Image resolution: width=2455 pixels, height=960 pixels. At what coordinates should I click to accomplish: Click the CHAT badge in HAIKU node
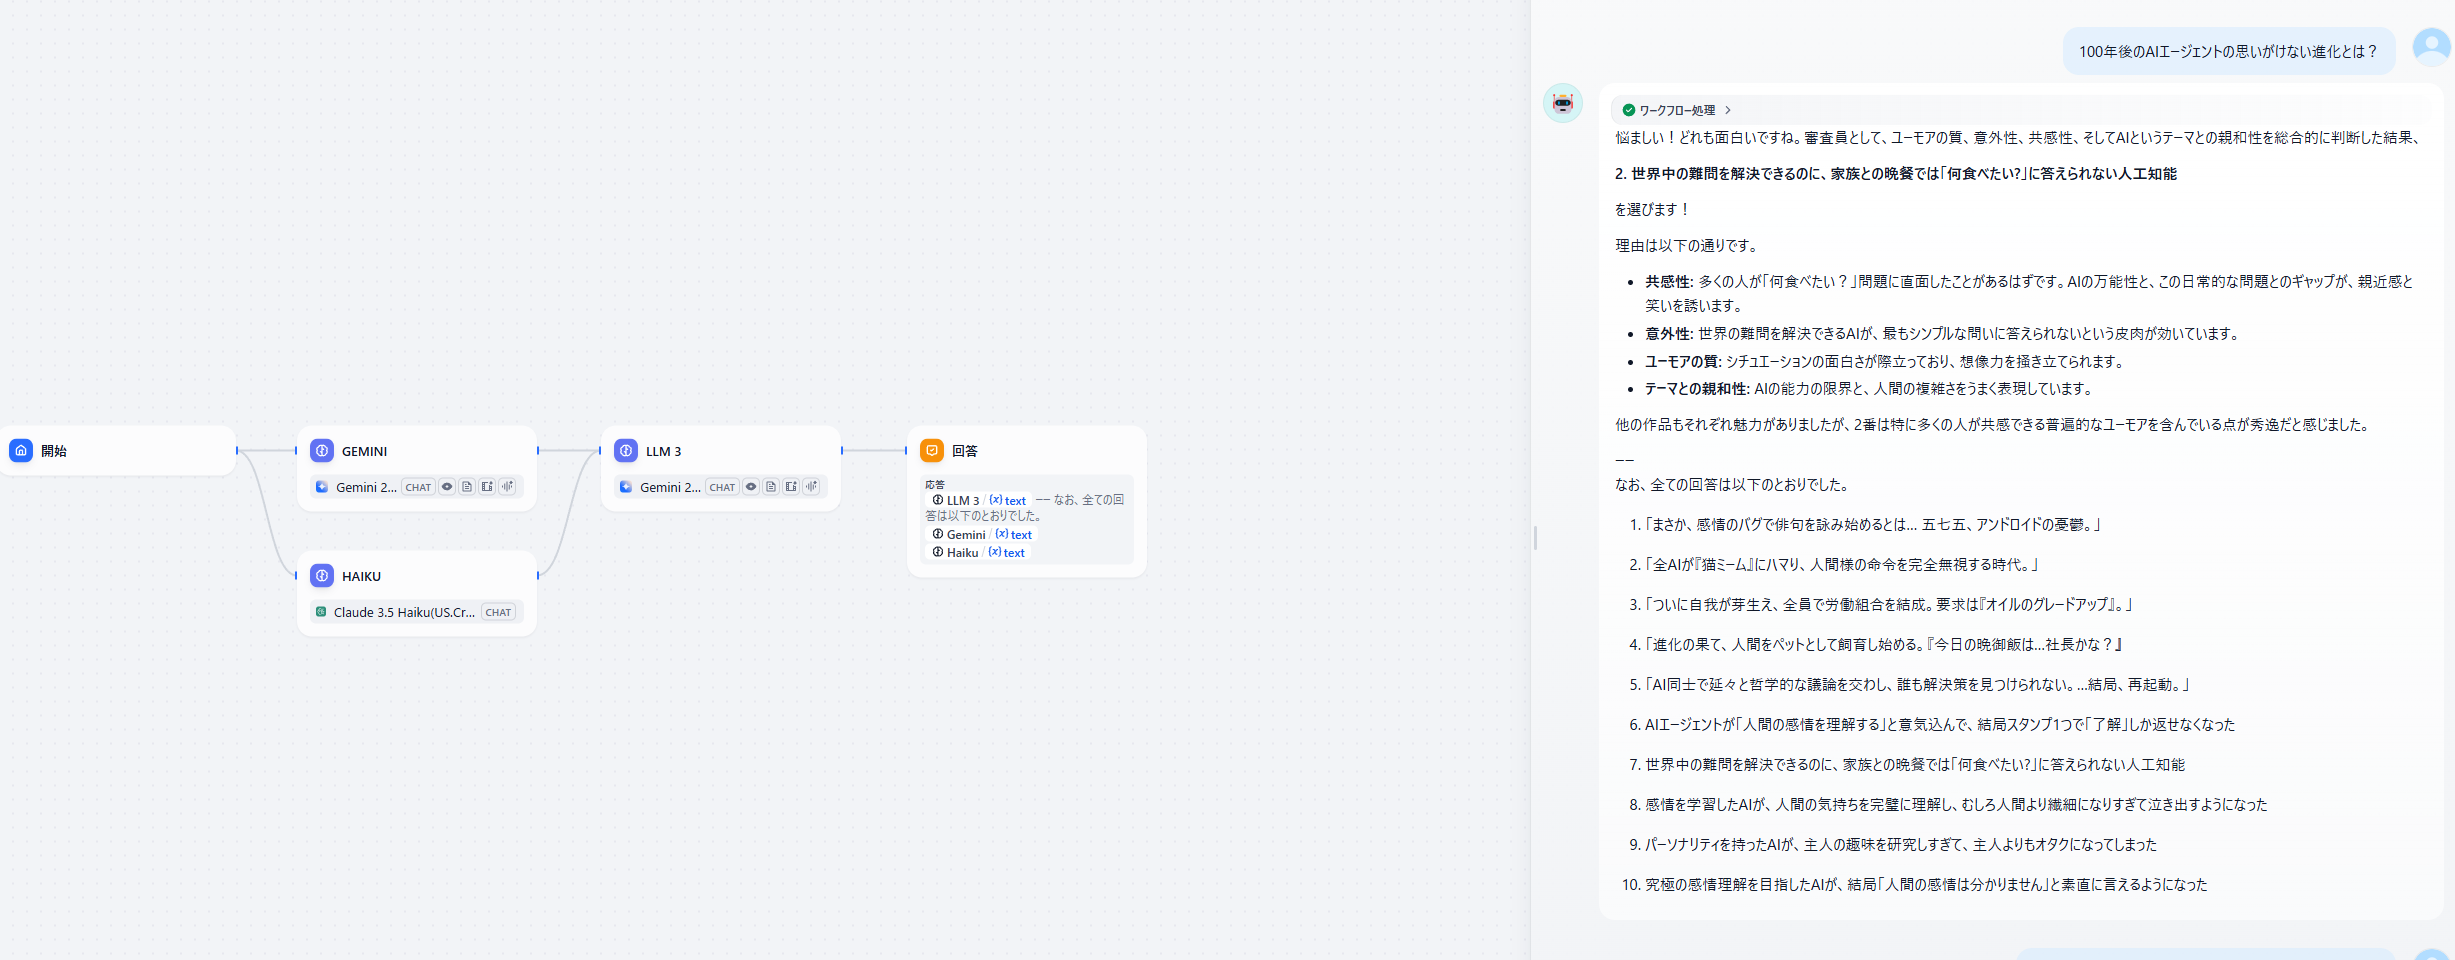coord(498,612)
